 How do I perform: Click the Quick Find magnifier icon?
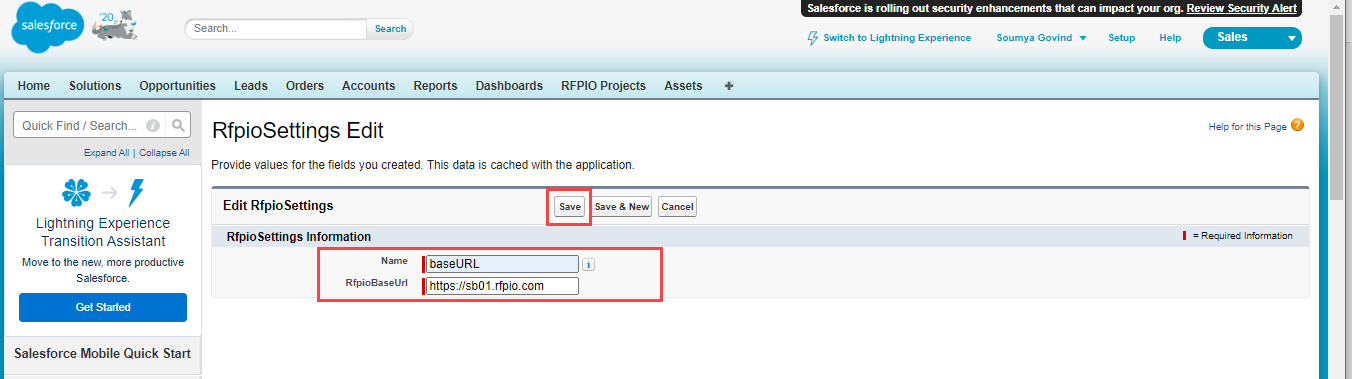point(178,125)
